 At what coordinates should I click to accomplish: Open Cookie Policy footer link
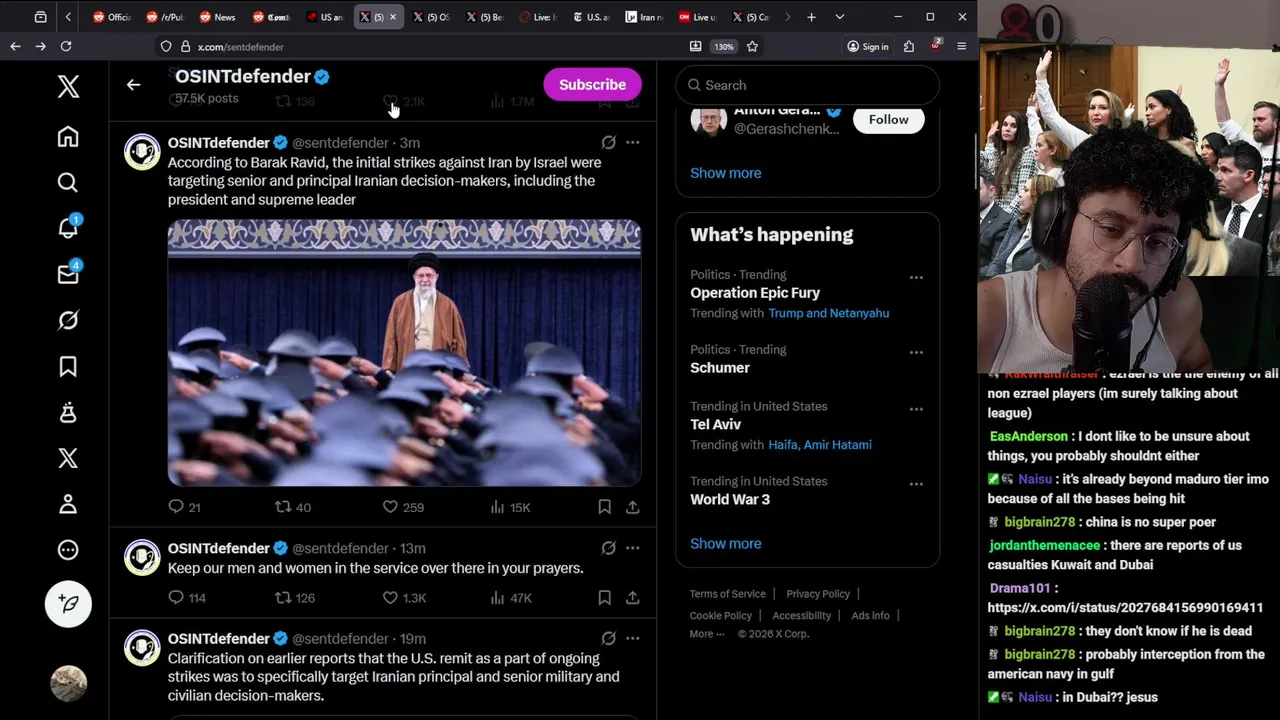pyautogui.click(x=720, y=616)
